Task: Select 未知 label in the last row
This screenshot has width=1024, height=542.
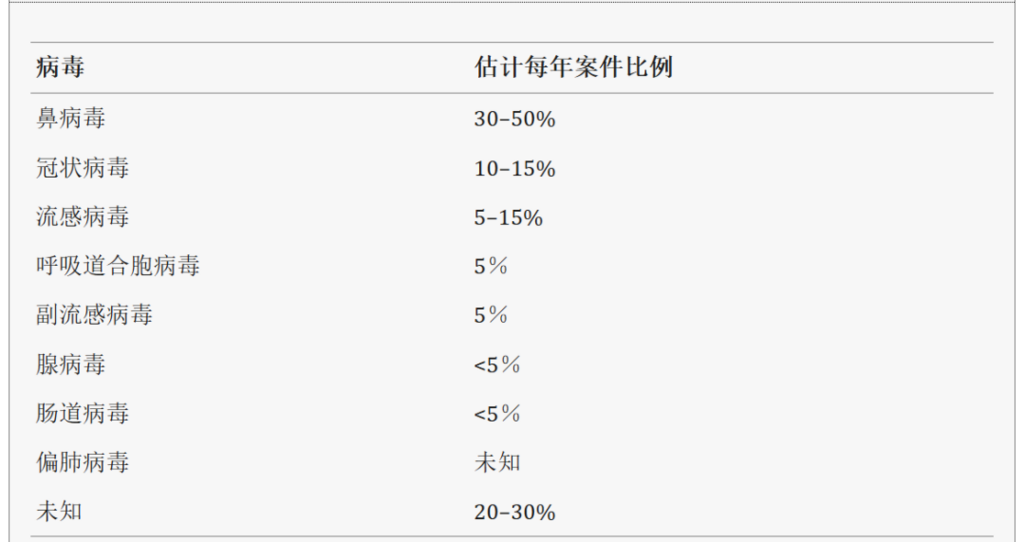Action: click(x=60, y=511)
